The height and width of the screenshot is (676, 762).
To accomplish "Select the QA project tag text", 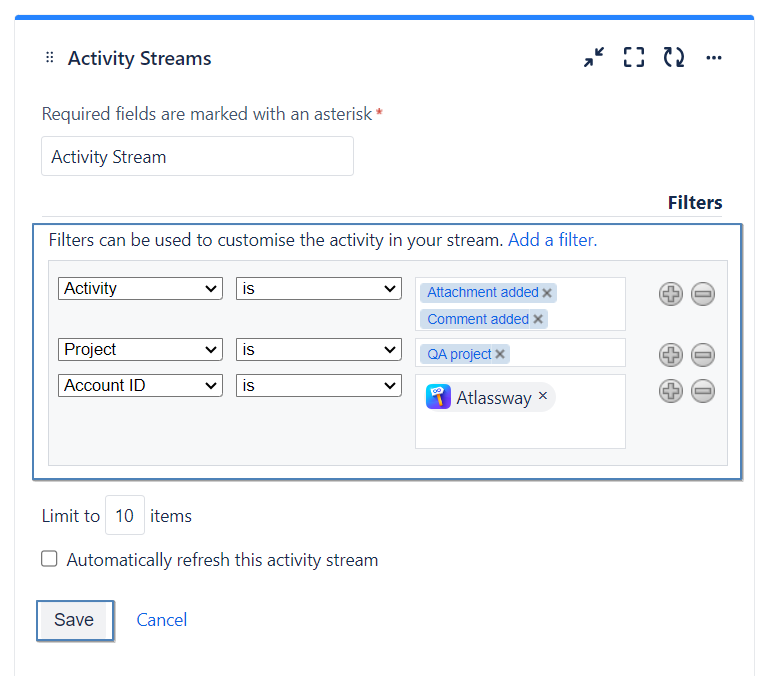I will tap(459, 354).
